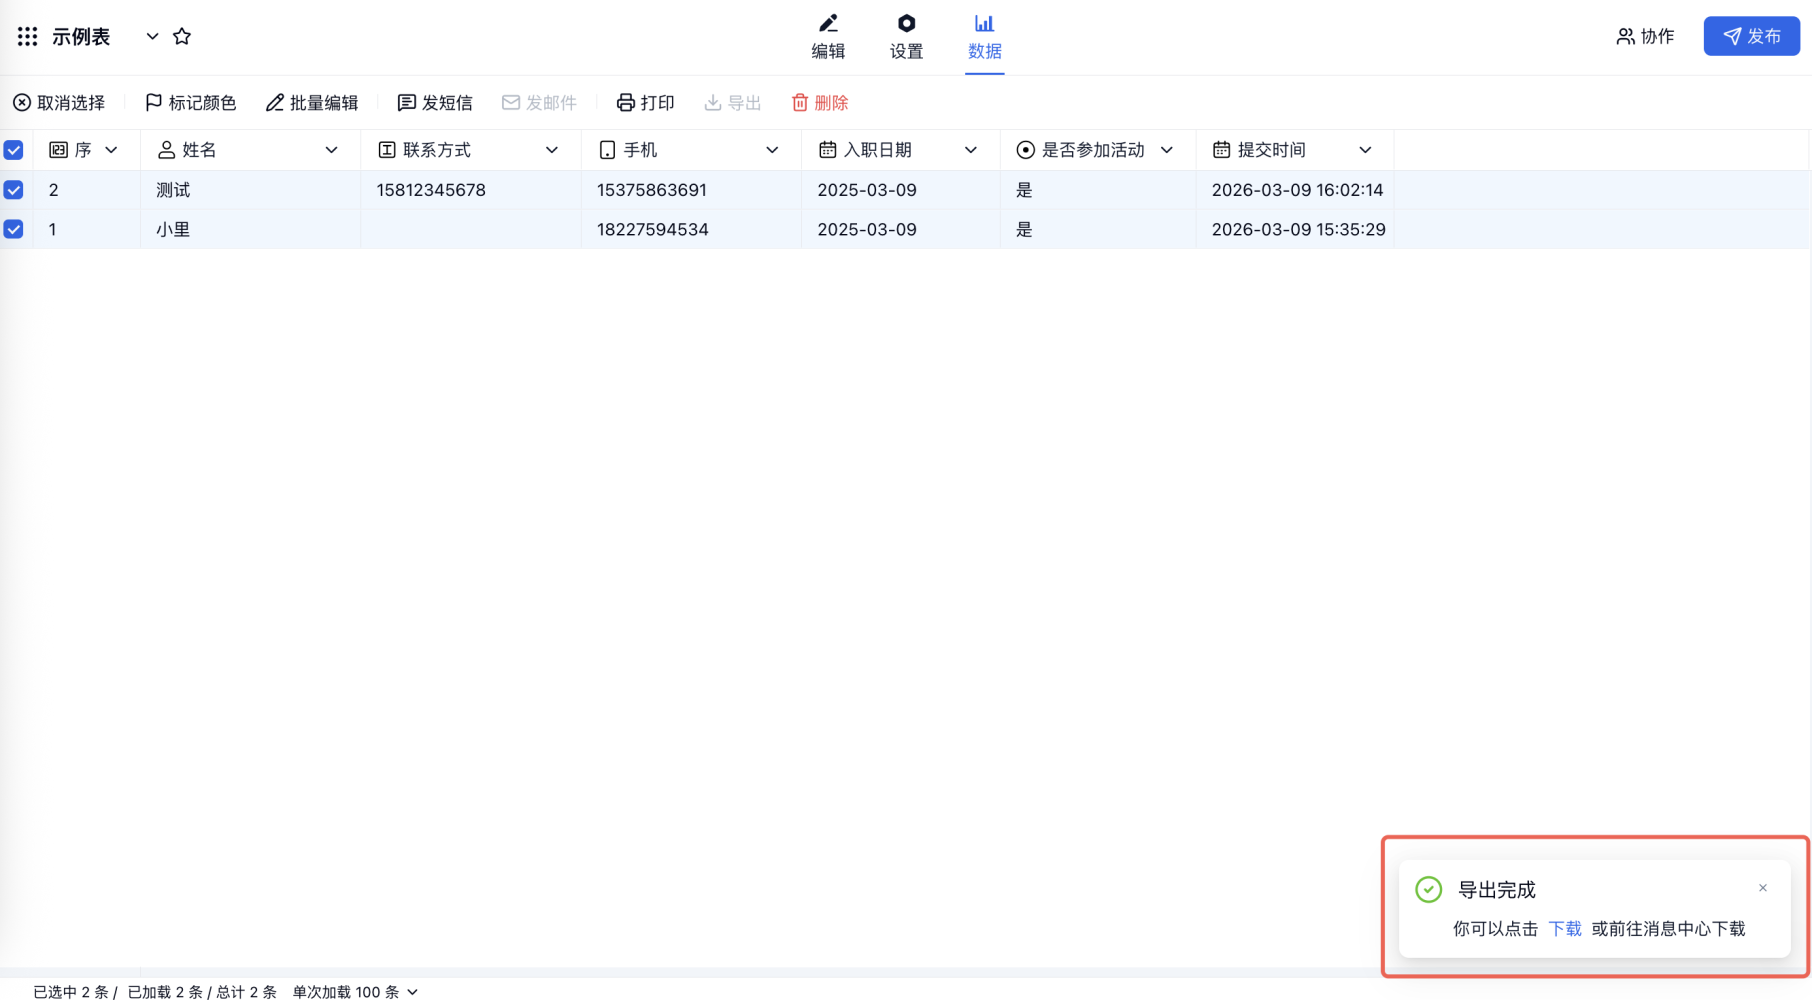The height and width of the screenshot is (1000, 1812).
Task: Click the green success checkmark icon
Action: click(1428, 889)
